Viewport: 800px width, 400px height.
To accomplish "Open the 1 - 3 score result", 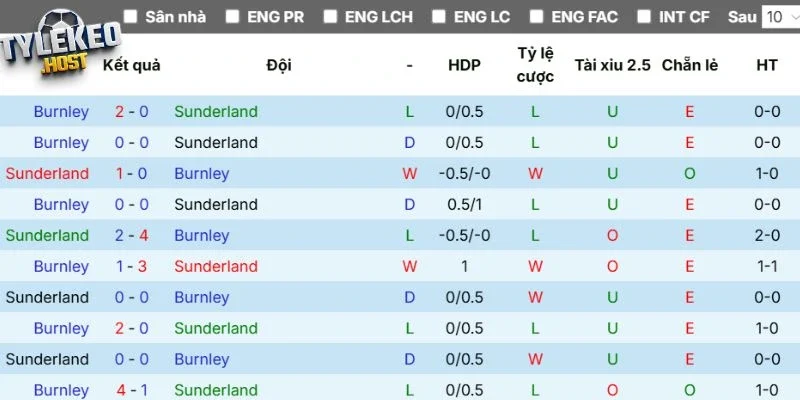I will (132, 267).
